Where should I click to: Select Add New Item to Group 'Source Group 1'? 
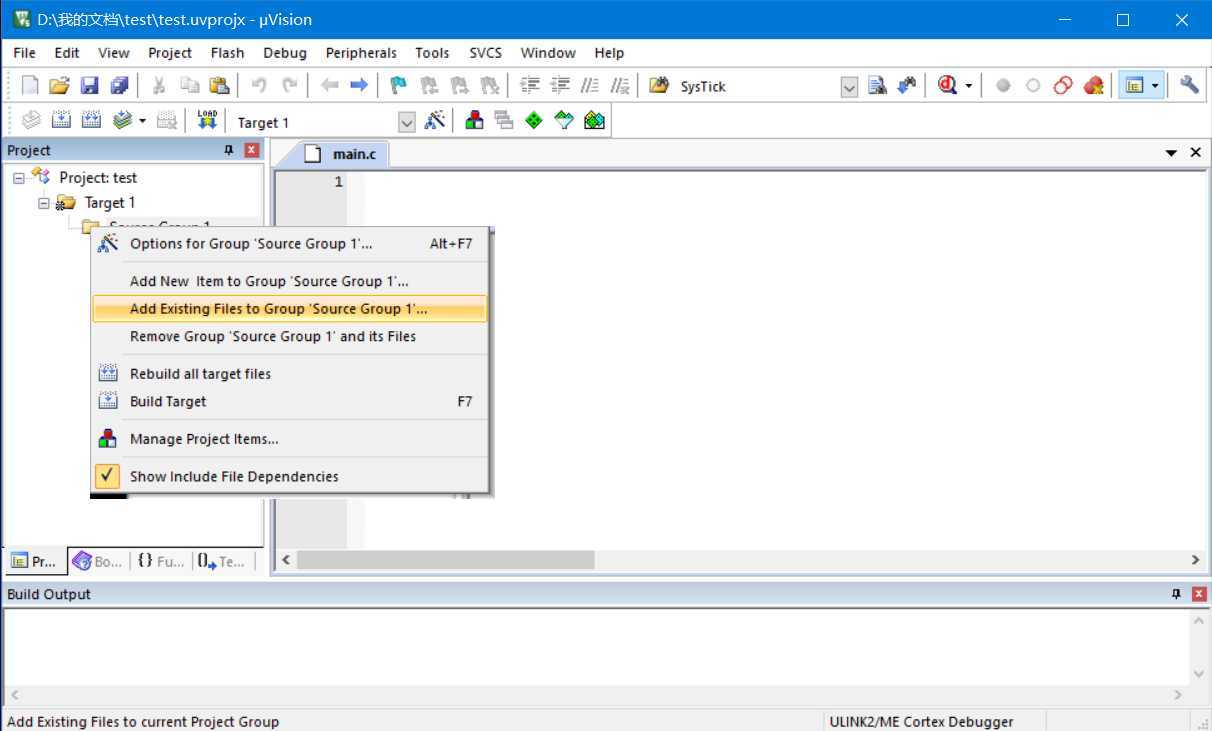[289, 281]
